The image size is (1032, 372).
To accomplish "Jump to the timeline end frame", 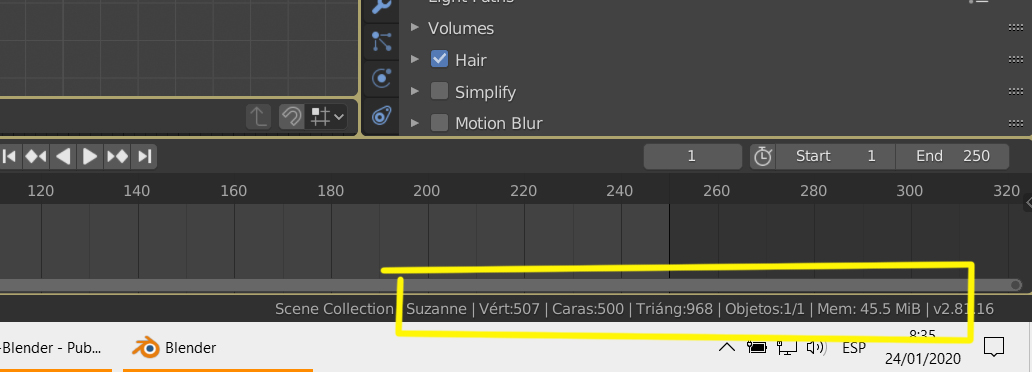I will pos(144,157).
